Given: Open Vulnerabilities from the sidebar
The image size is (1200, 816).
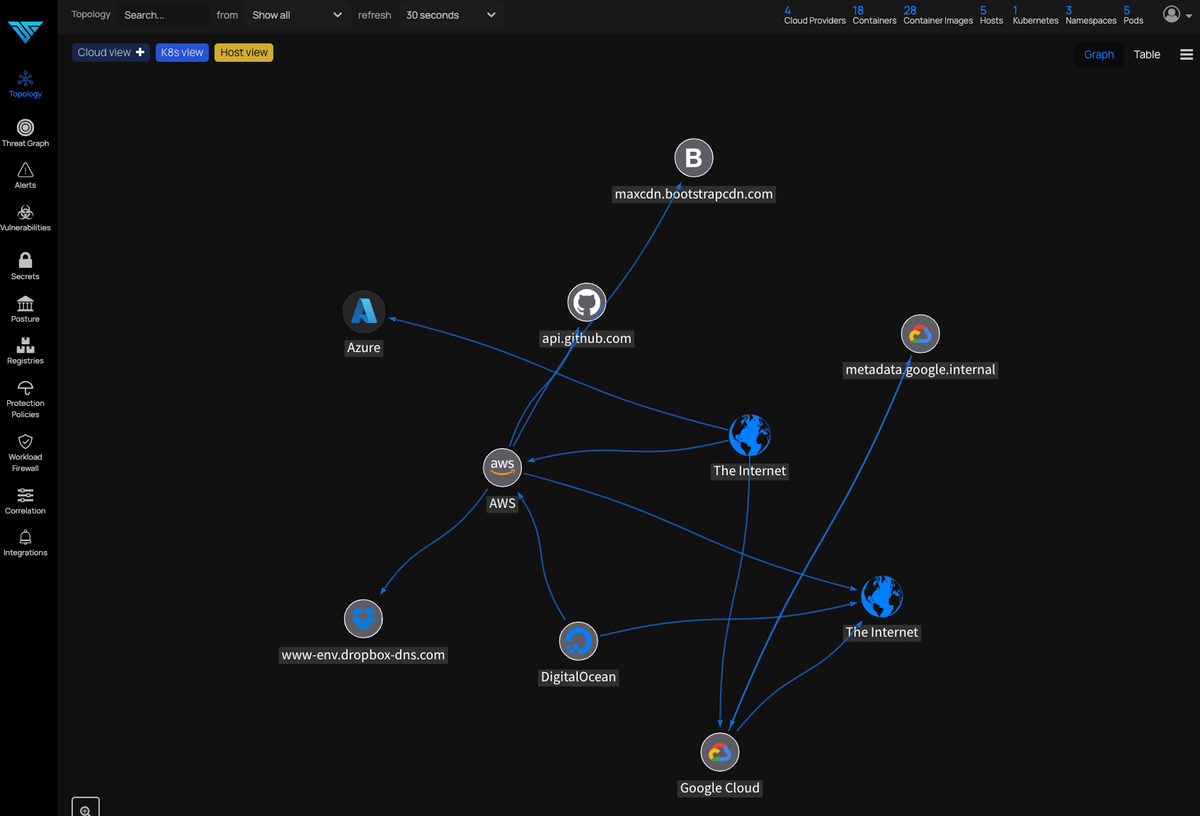Looking at the screenshot, I should [25, 213].
